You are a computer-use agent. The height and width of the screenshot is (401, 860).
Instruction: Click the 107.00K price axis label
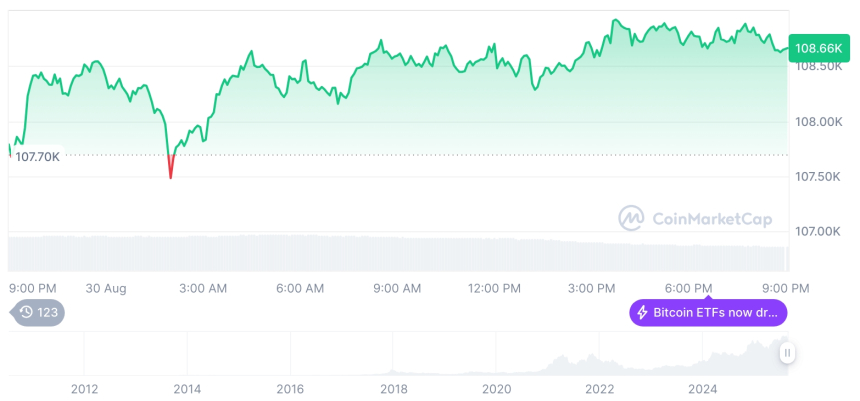coord(818,231)
